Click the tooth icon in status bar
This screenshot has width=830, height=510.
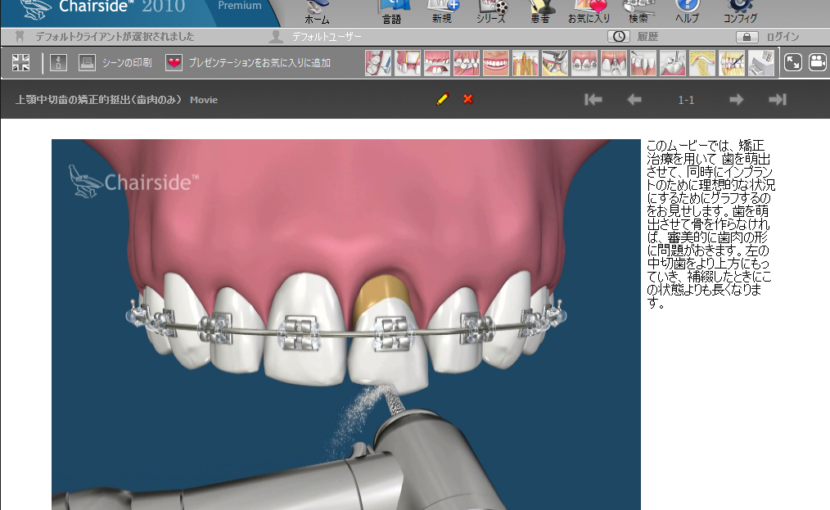[20, 37]
